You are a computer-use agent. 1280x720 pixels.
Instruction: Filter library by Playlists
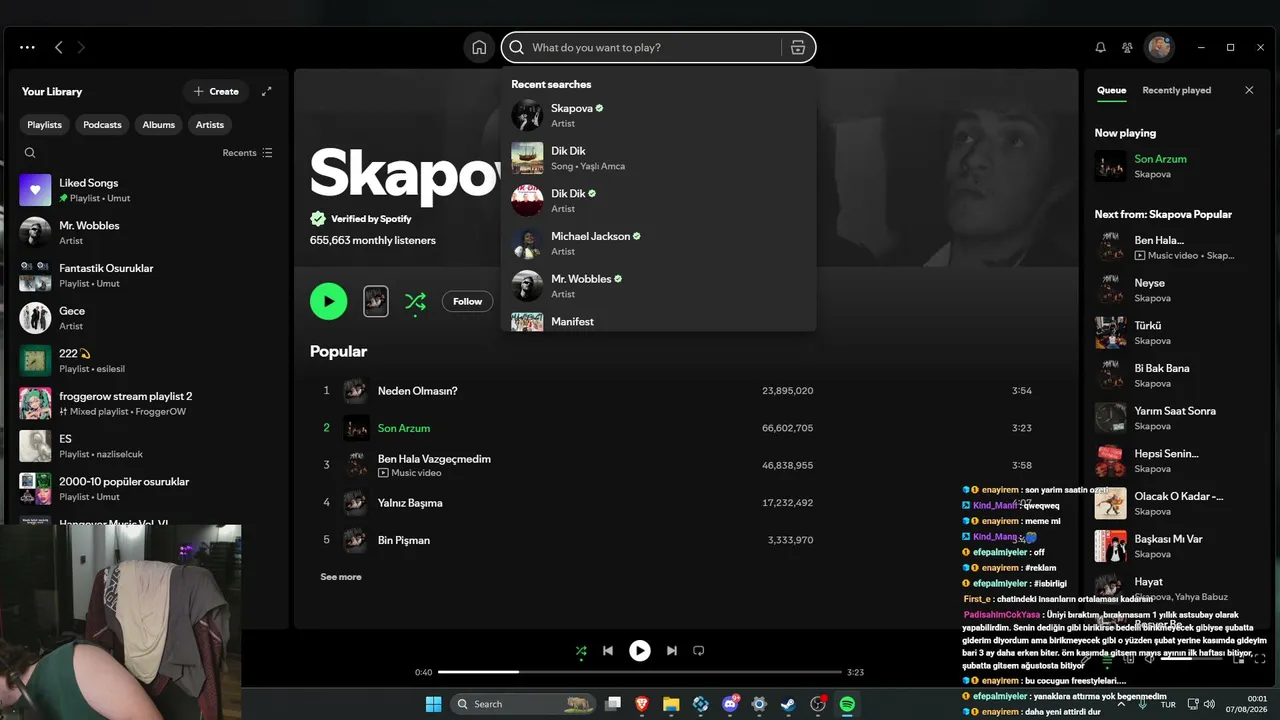tap(44, 125)
